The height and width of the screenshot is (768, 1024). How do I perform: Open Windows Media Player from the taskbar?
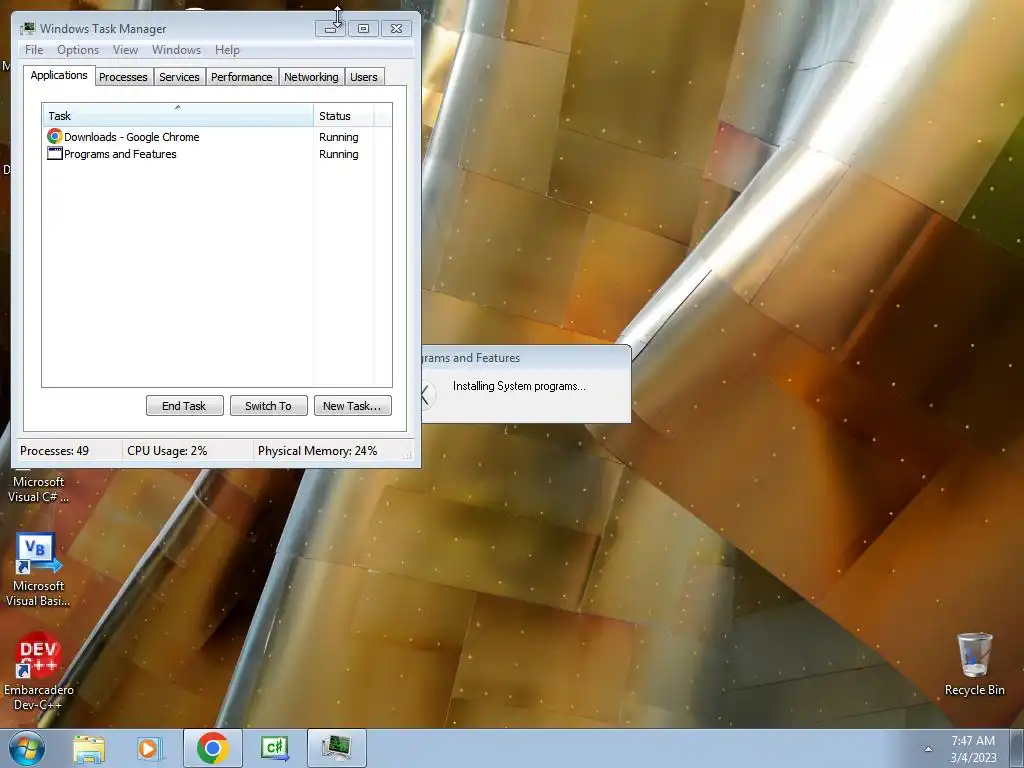(x=149, y=748)
